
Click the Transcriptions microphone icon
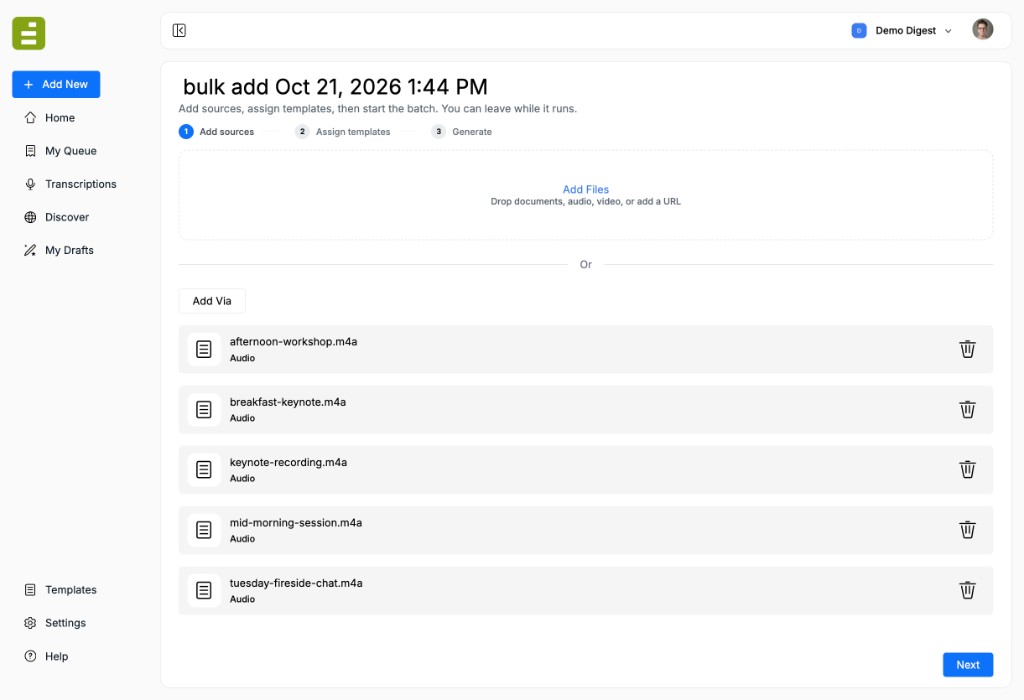click(30, 184)
